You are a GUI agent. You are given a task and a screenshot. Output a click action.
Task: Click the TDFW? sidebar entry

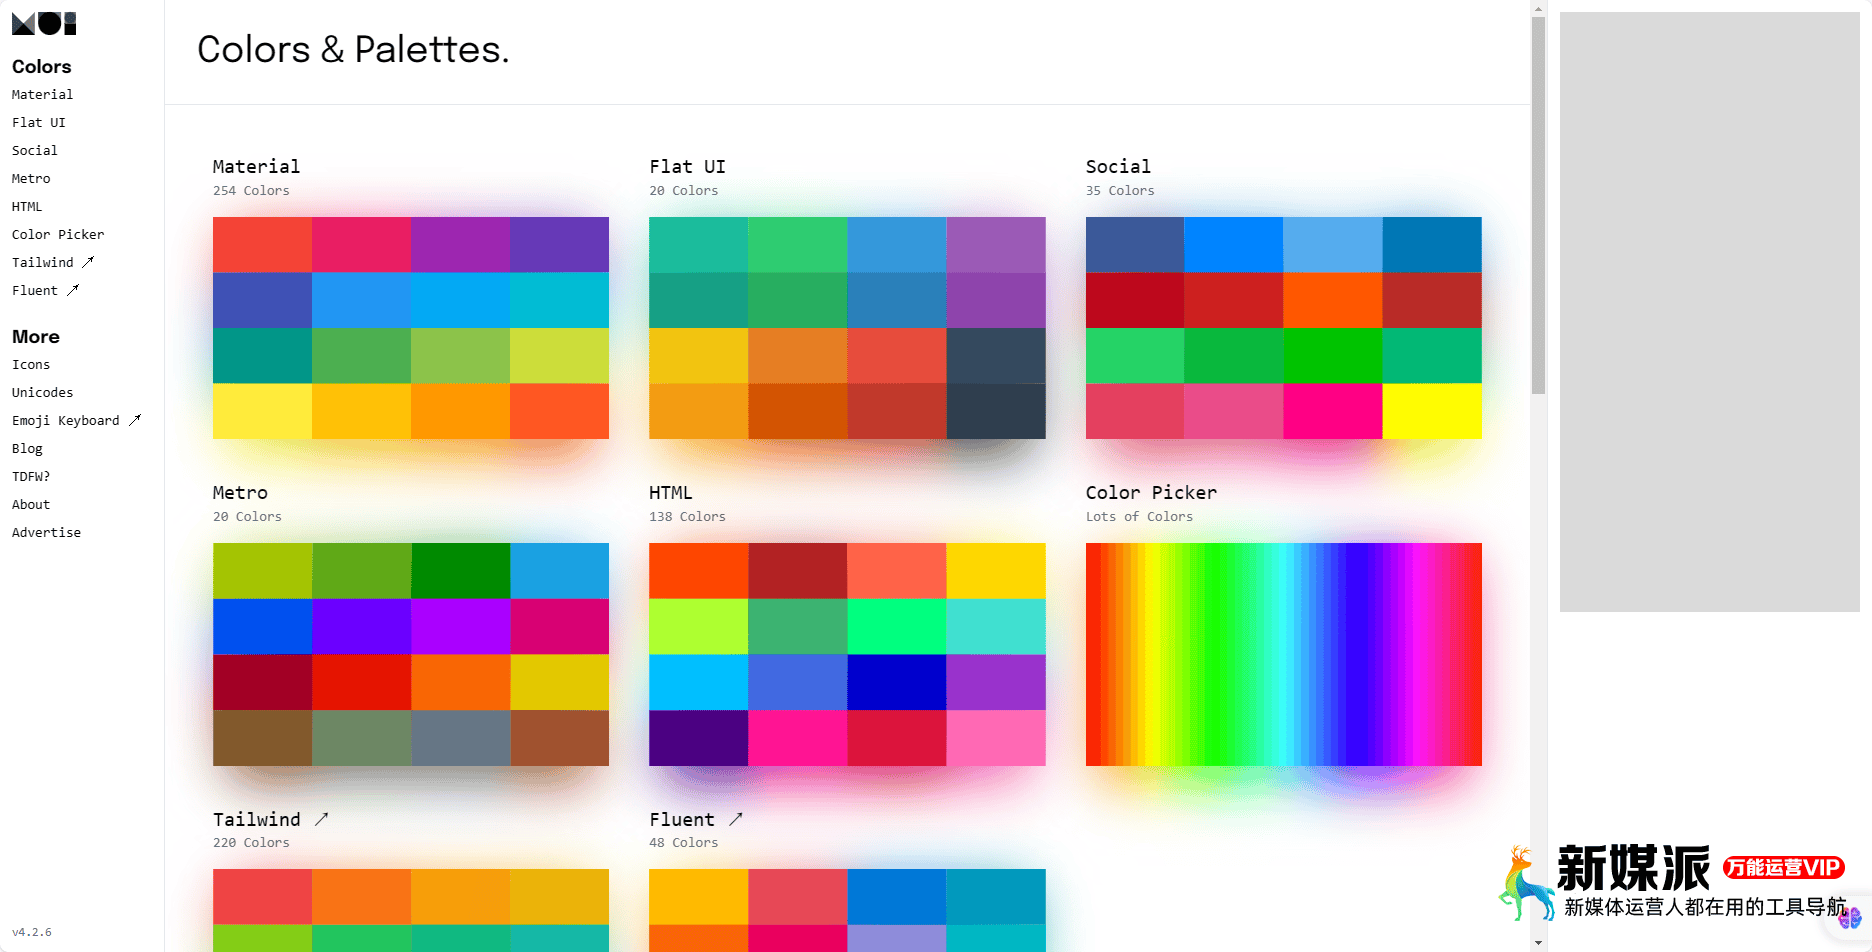pos(32,476)
